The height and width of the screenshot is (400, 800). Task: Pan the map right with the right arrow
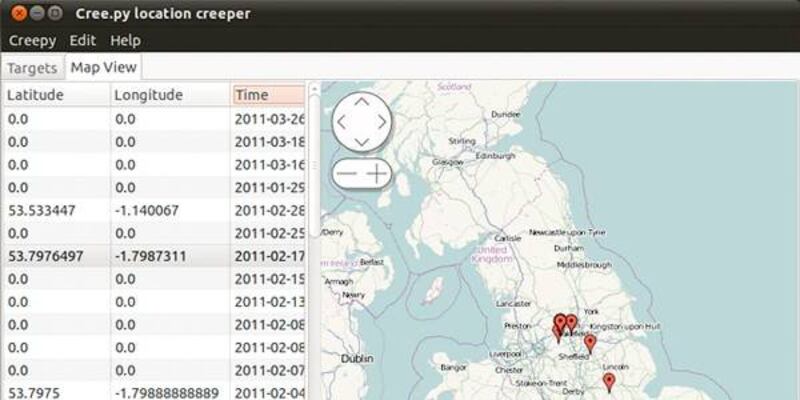click(382, 122)
